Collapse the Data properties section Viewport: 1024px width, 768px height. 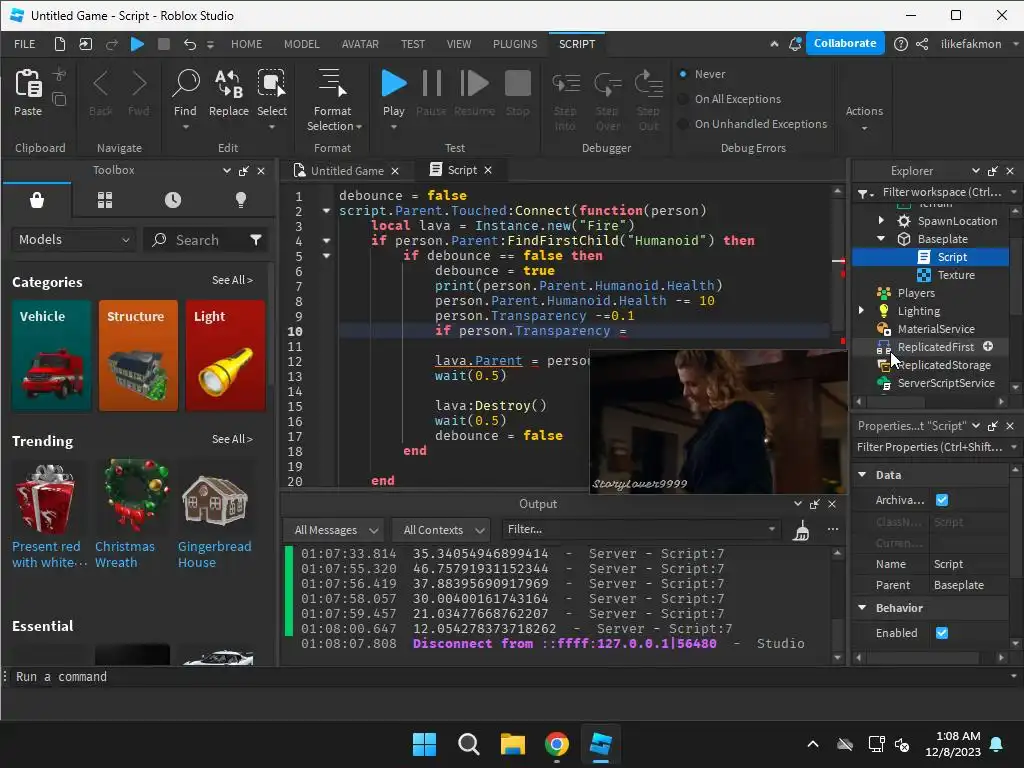click(x=862, y=475)
